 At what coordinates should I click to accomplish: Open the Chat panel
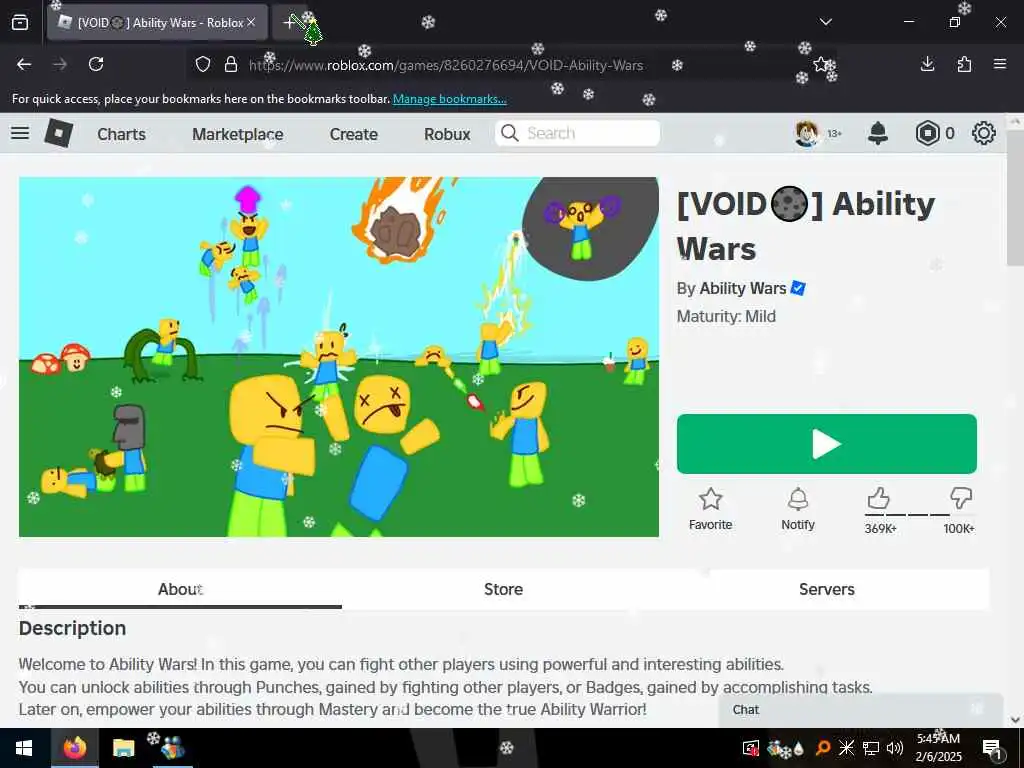[861, 710]
